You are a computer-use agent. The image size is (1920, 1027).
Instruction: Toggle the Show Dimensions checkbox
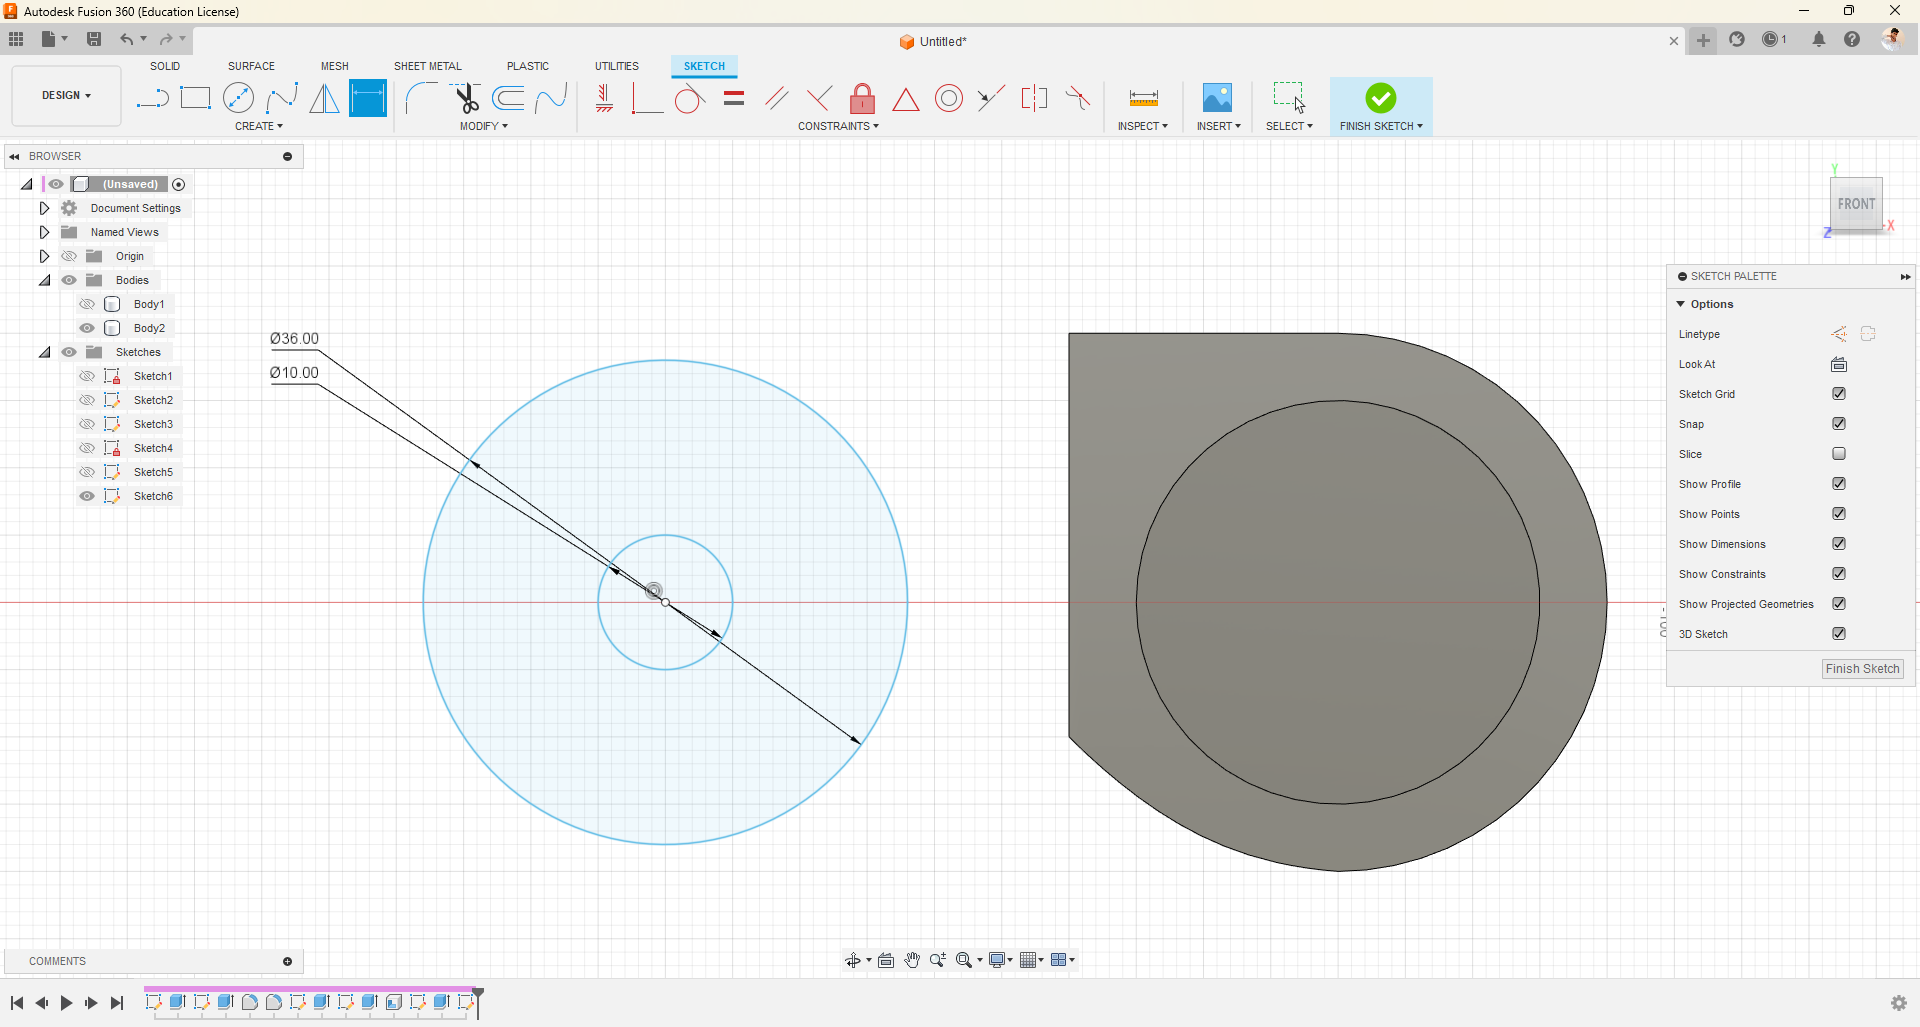(1839, 544)
